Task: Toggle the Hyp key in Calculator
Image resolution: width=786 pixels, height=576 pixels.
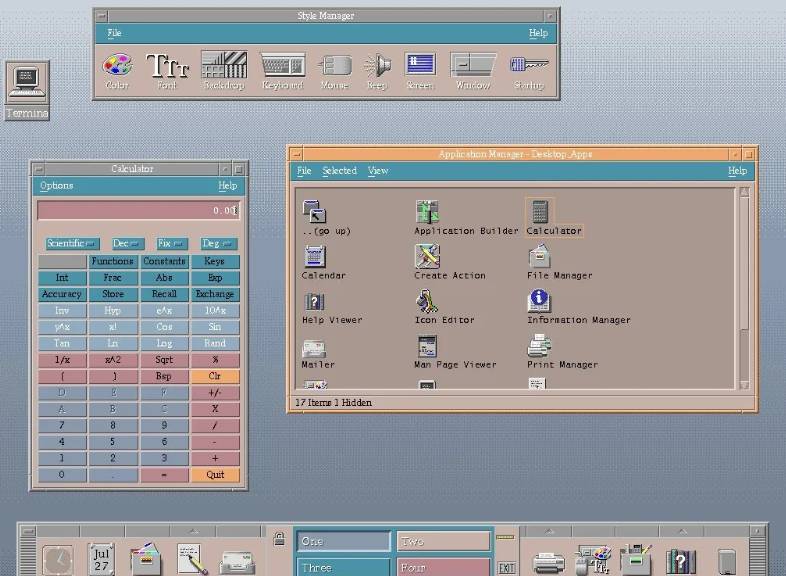Action: (113, 311)
